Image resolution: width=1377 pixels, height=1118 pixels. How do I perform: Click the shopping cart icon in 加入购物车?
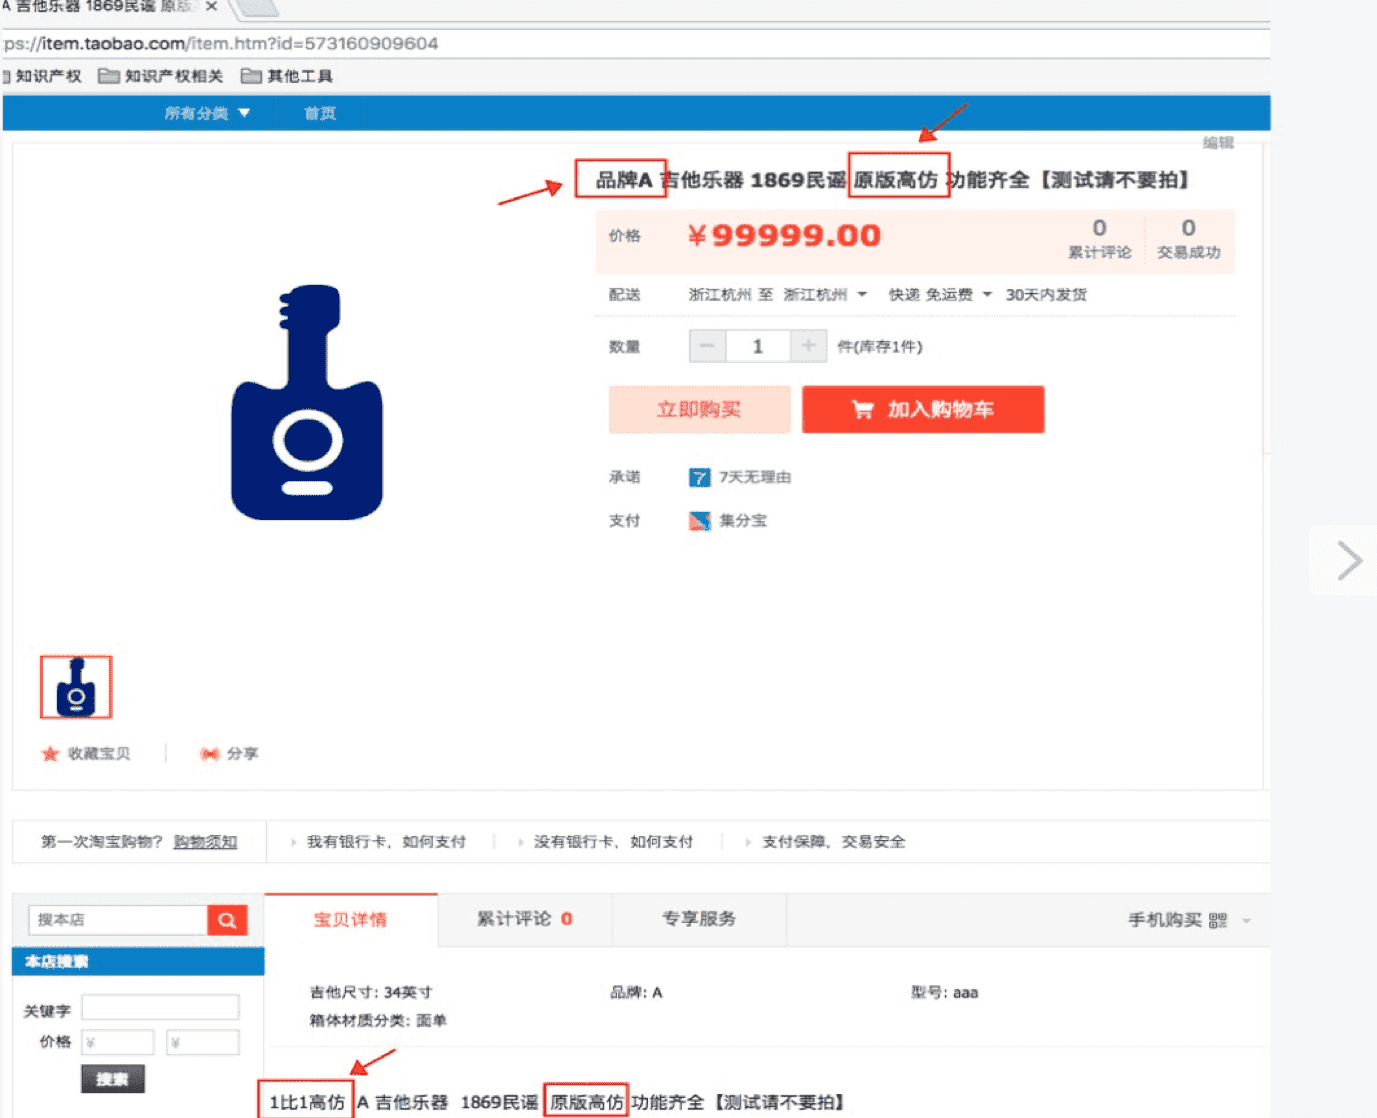coord(862,409)
